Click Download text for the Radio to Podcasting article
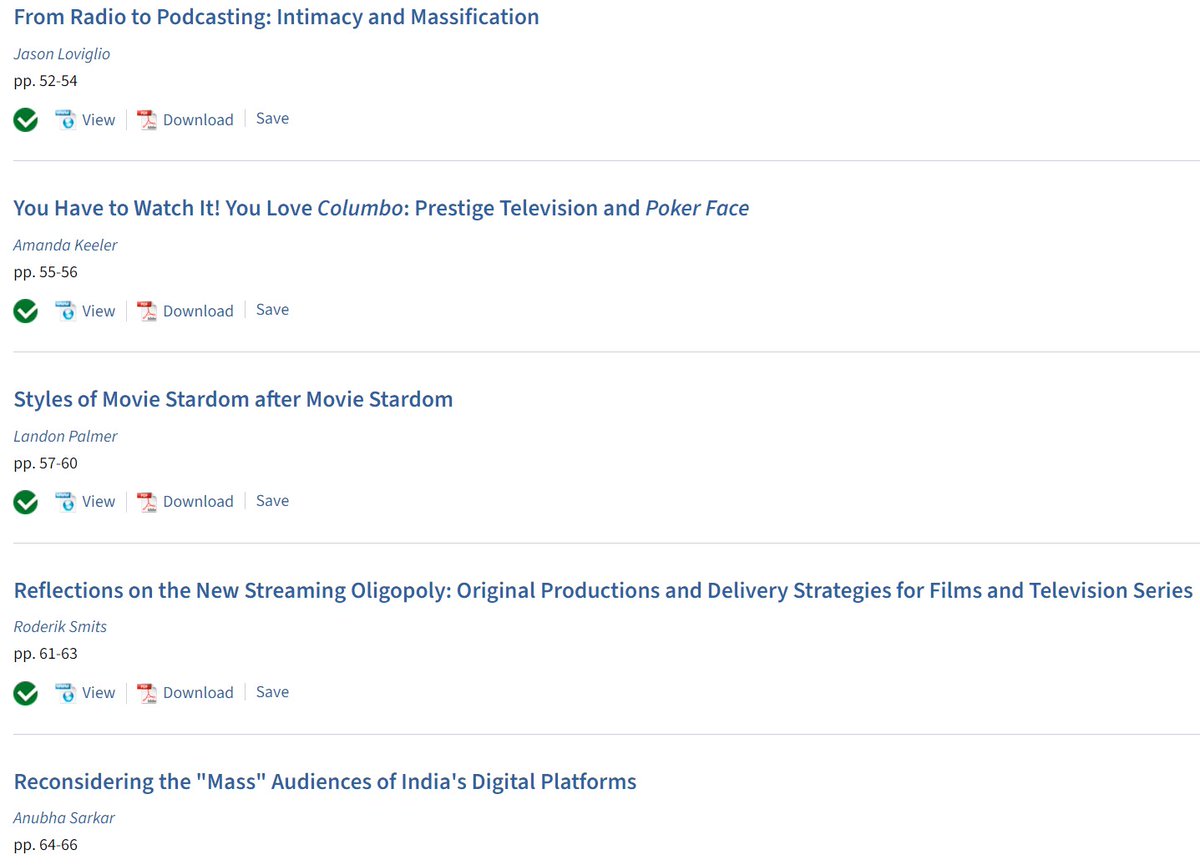The width and height of the screenshot is (1200, 865). point(198,119)
